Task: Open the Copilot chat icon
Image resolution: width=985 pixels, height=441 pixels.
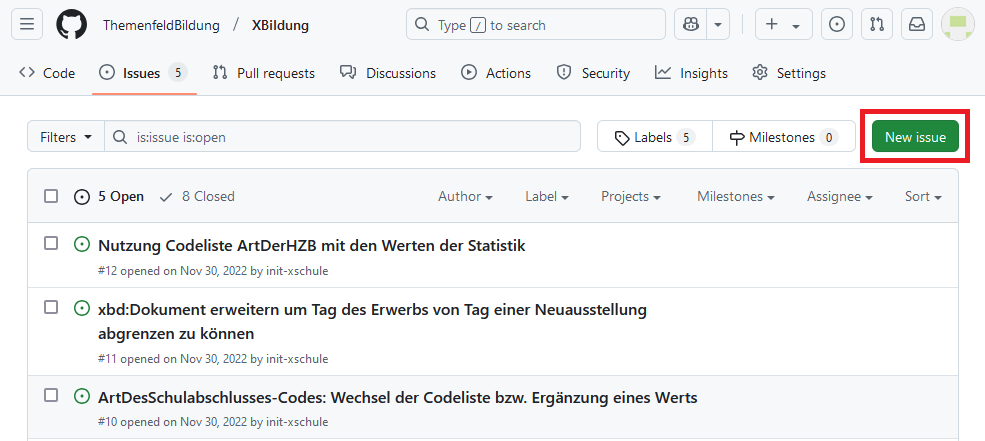Action: [690, 24]
